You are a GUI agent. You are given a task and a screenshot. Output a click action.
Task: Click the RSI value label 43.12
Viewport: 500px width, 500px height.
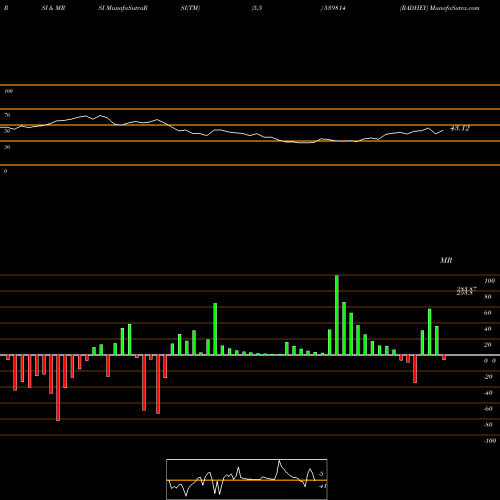pyautogui.click(x=460, y=128)
